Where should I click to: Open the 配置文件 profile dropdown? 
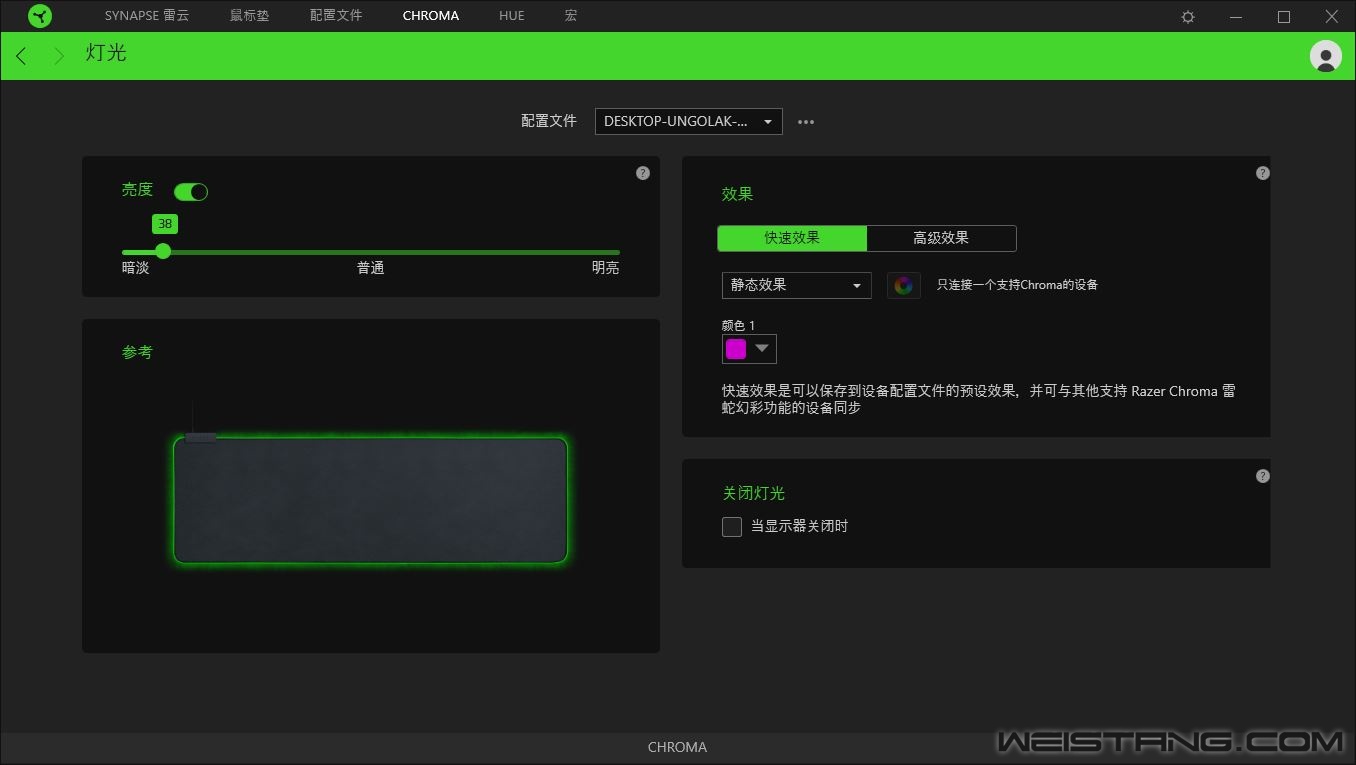[689, 122]
